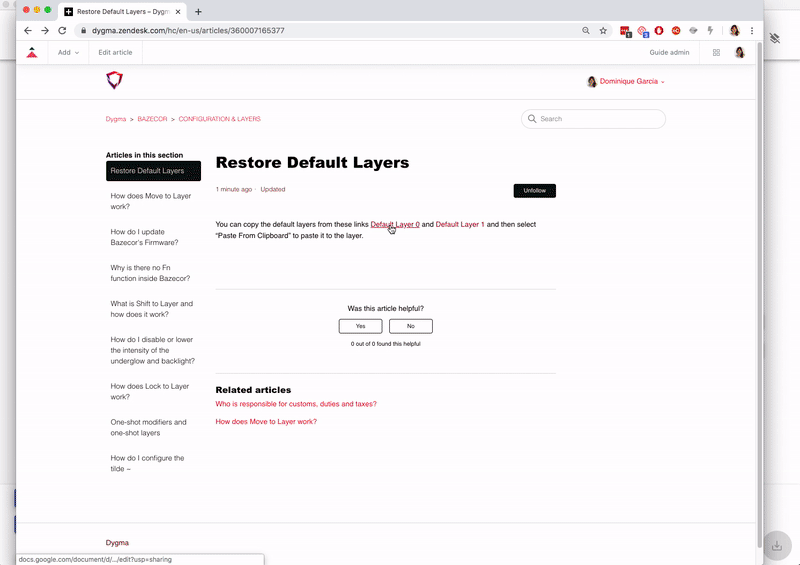Click the address bar URL
Image resolution: width=800 pixels, height=565 pixels.
(x=188, y=31)
